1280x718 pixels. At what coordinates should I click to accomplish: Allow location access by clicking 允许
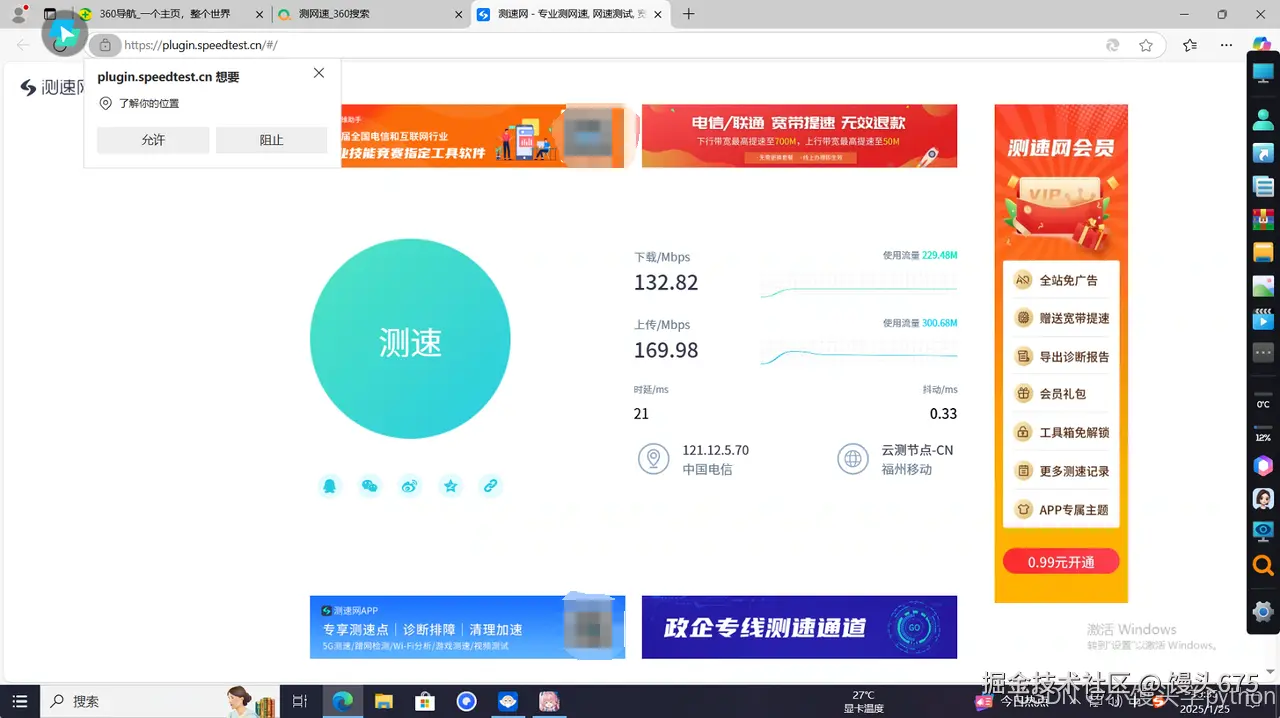coord(152,139)
